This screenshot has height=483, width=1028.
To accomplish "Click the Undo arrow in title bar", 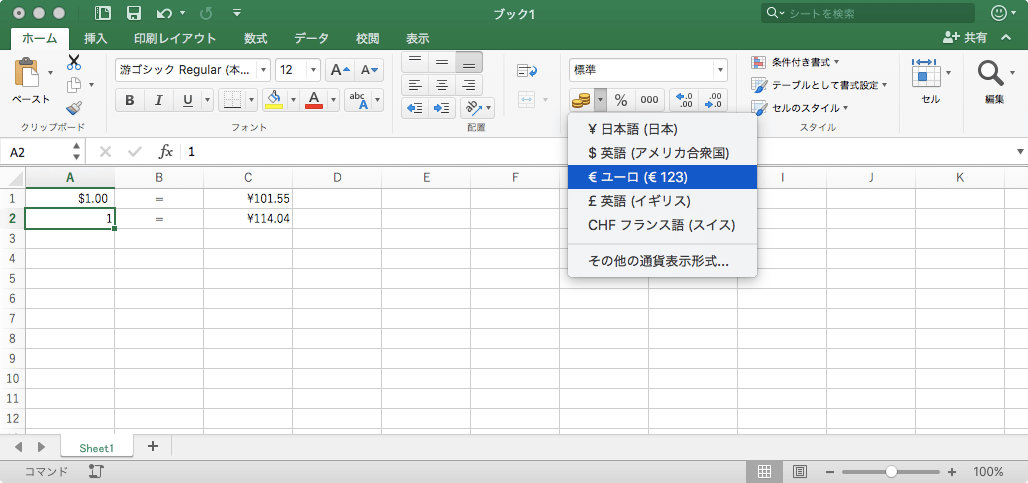I will [164, 13].
